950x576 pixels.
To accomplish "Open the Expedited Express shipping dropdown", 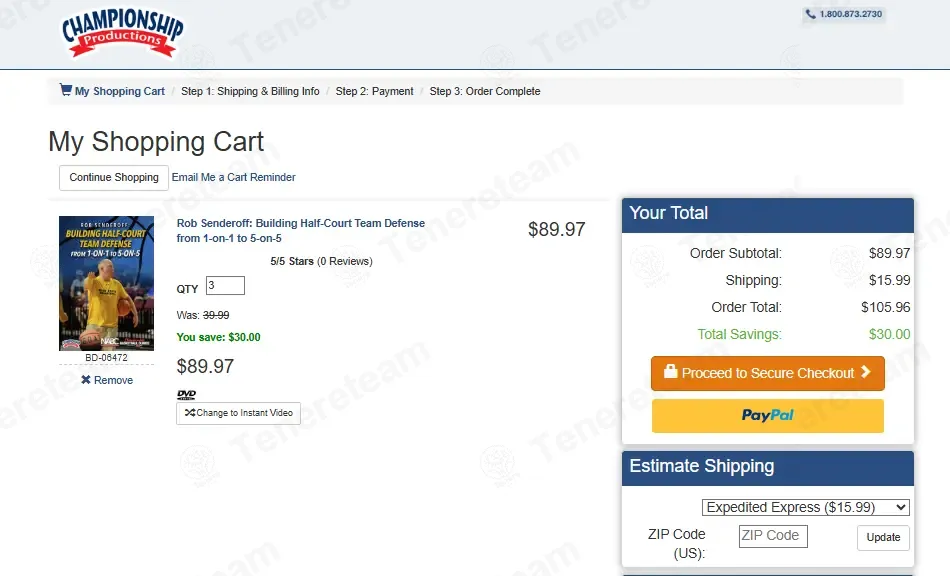I will (805, 507).
